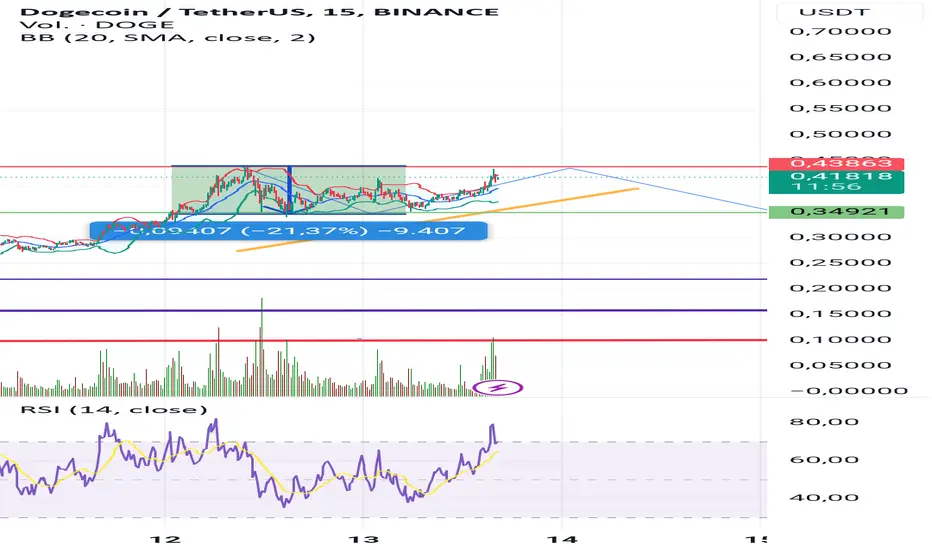Click the USDT currency button
932x550 pixels.
click(834, 12)
